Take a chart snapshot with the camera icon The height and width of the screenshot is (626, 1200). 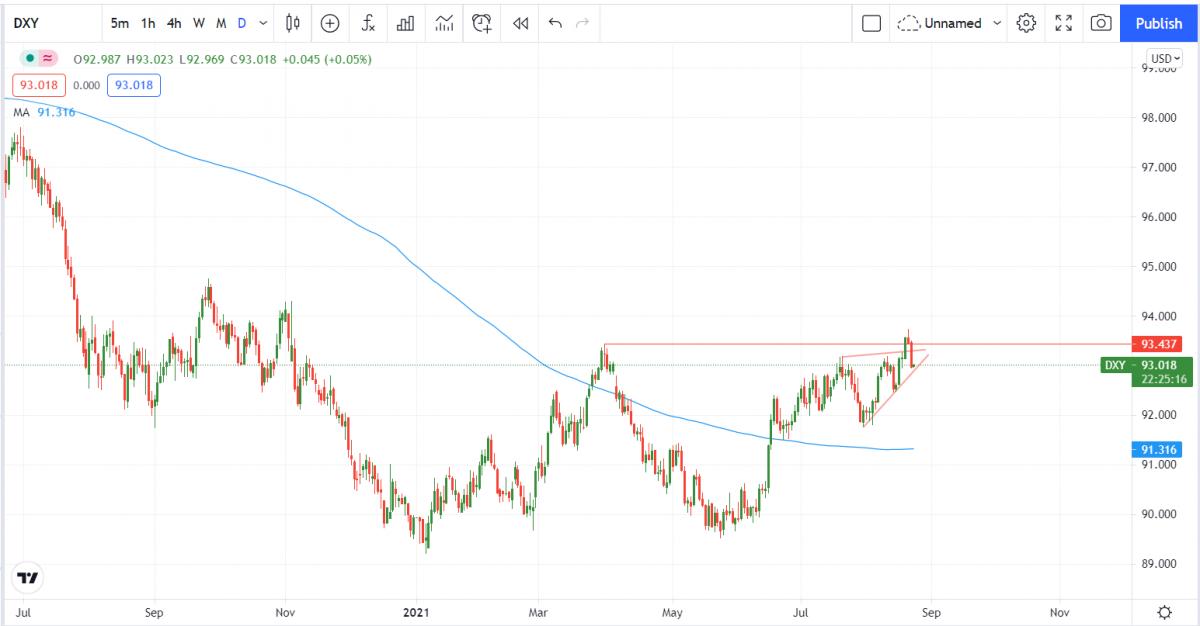click(1101, 23)
